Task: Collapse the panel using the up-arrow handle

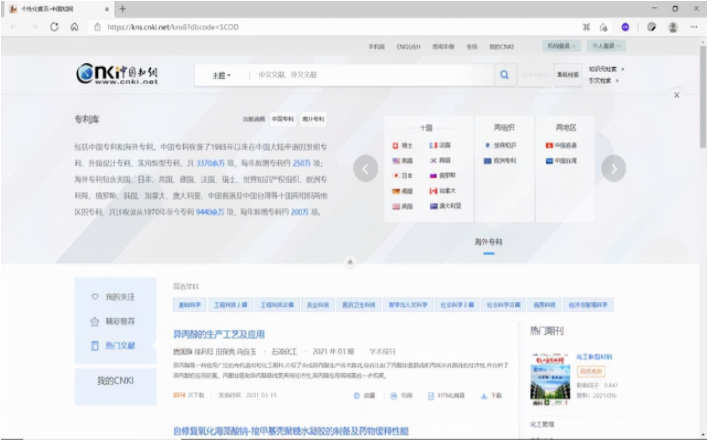Action: (350, 262)
